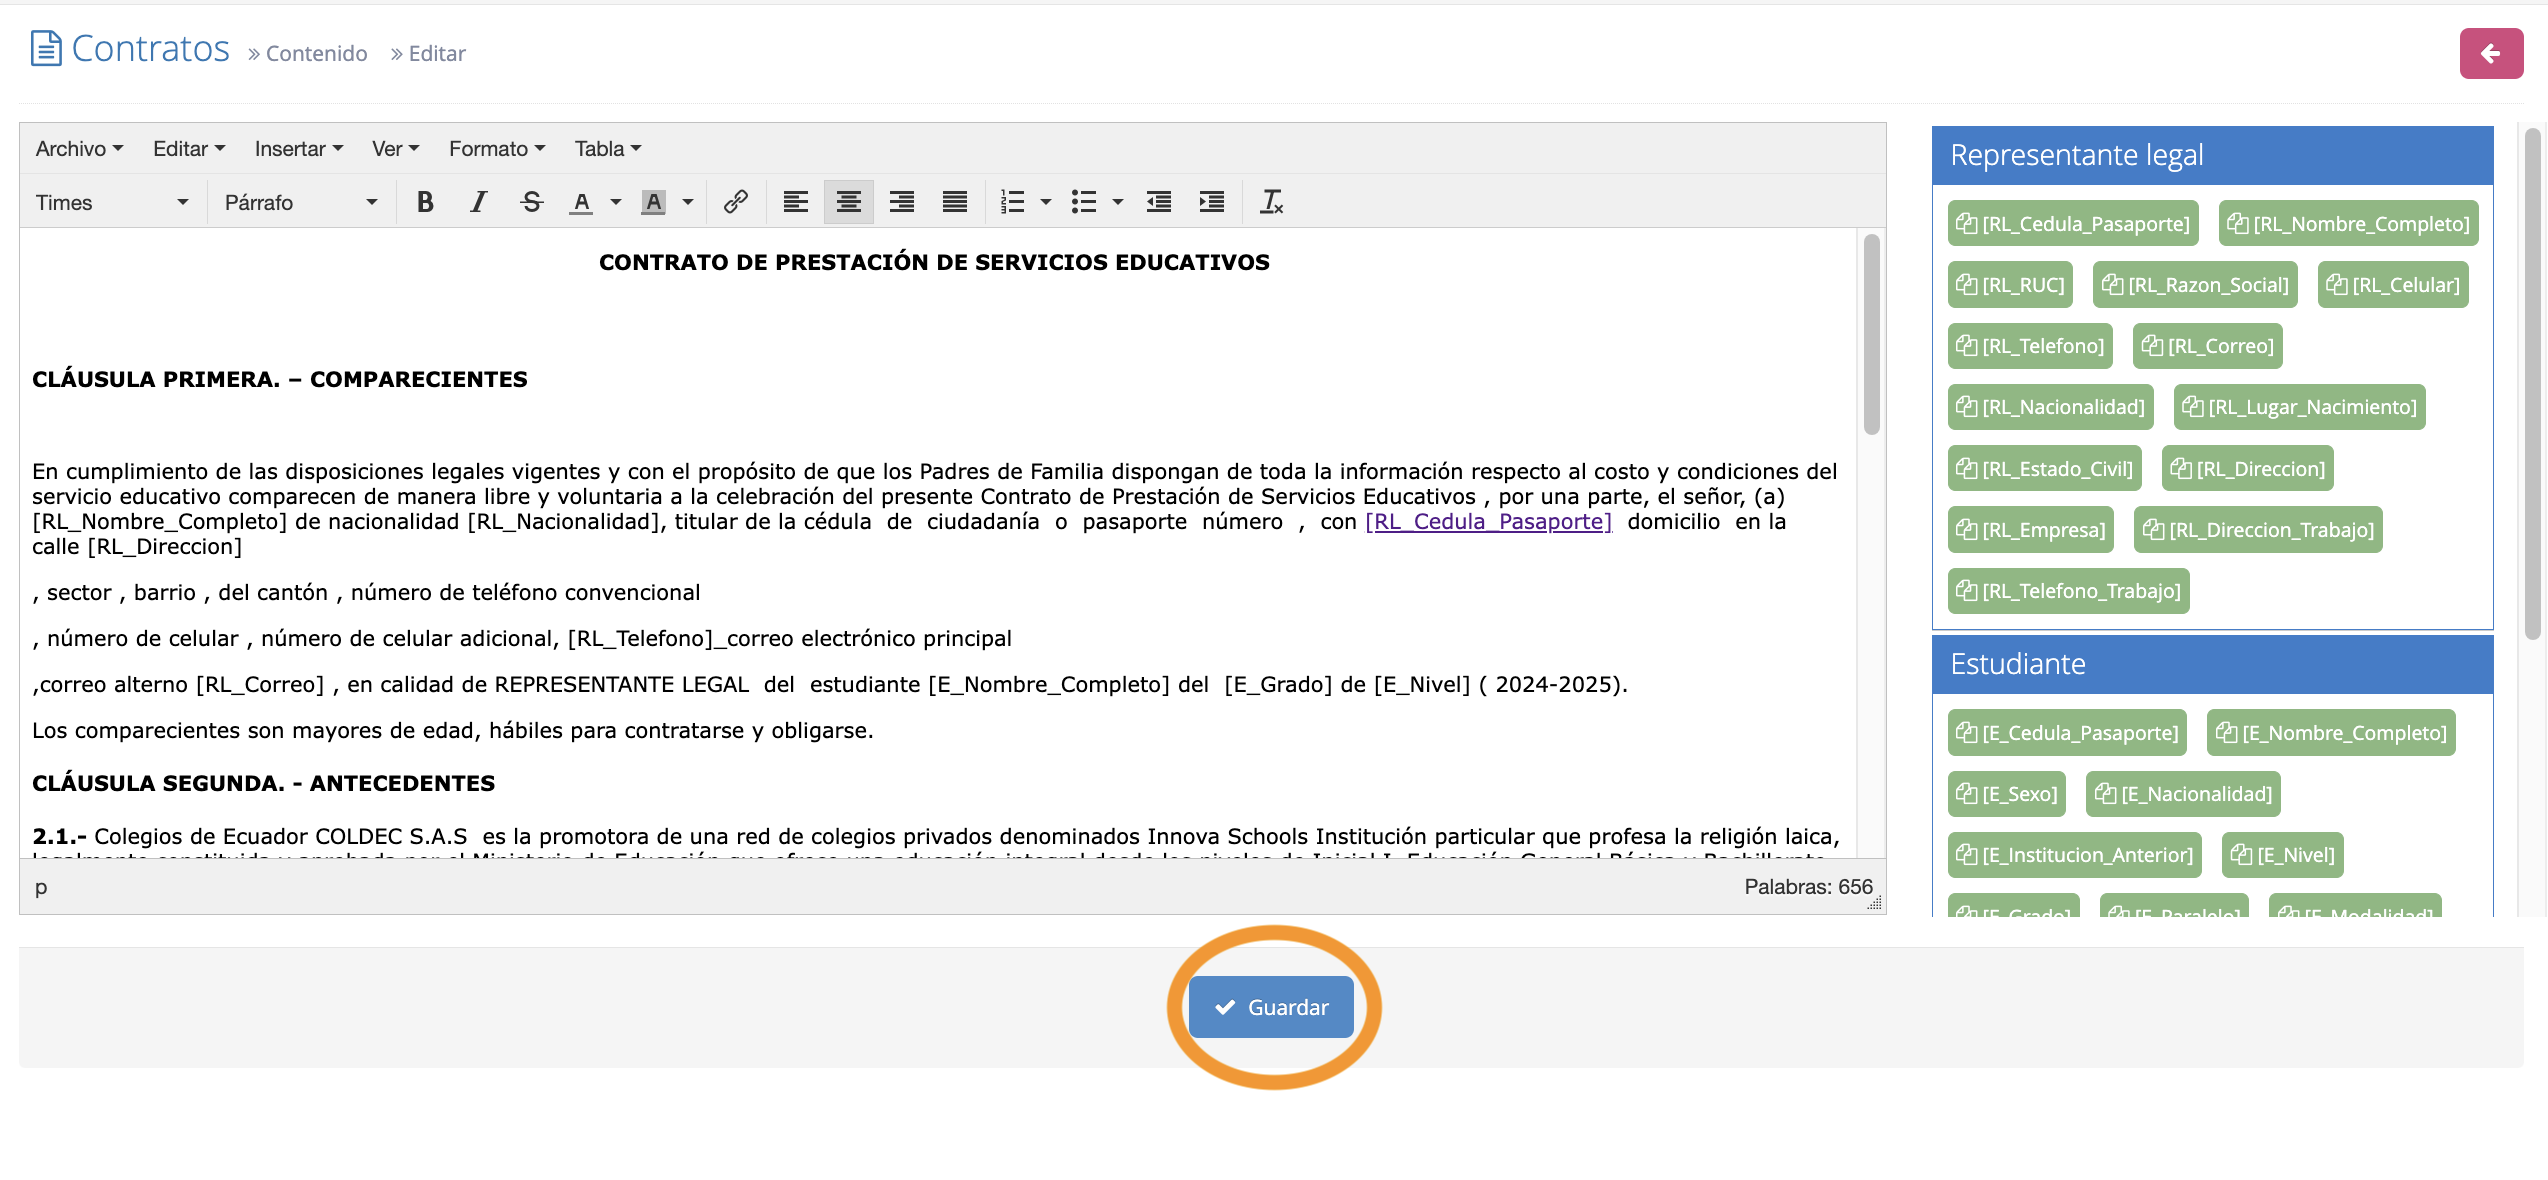Insert a hyperlink with link icon
Viewport: 2548px width, 1180px height.
(x=736, y=202)
